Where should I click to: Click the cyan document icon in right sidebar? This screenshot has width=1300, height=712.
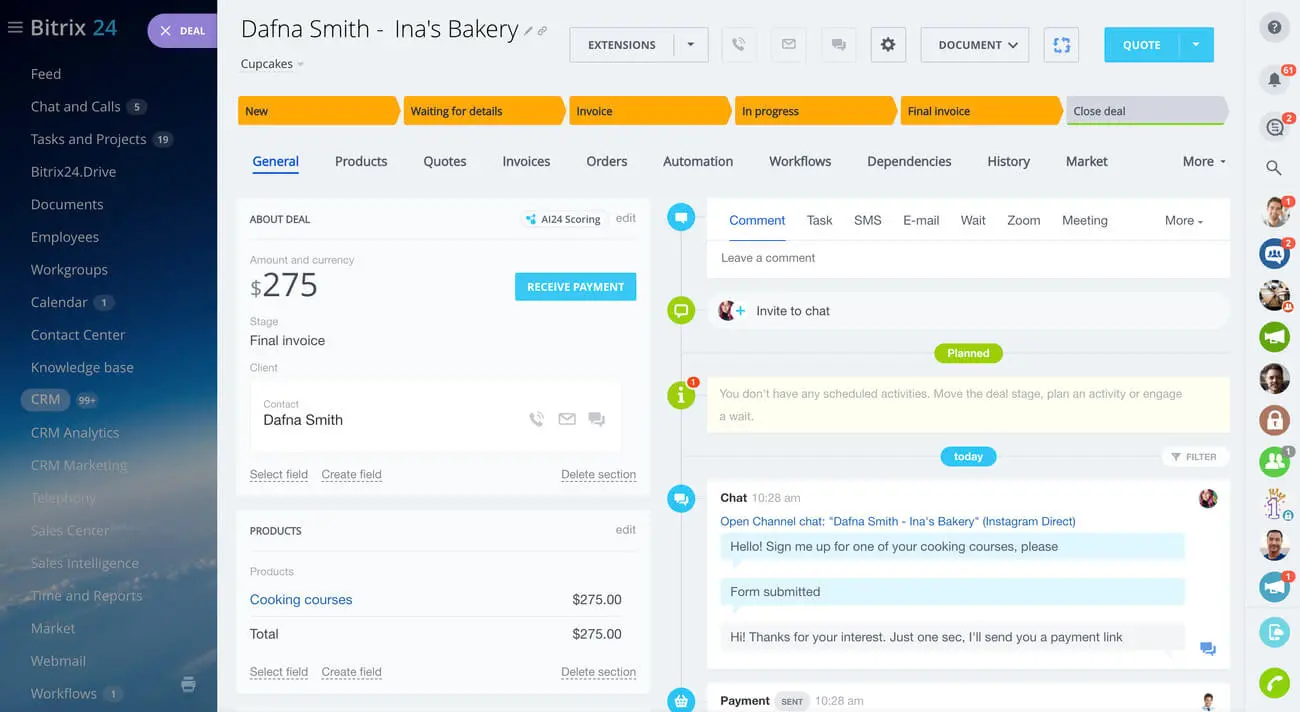[x=1274, y=632]
